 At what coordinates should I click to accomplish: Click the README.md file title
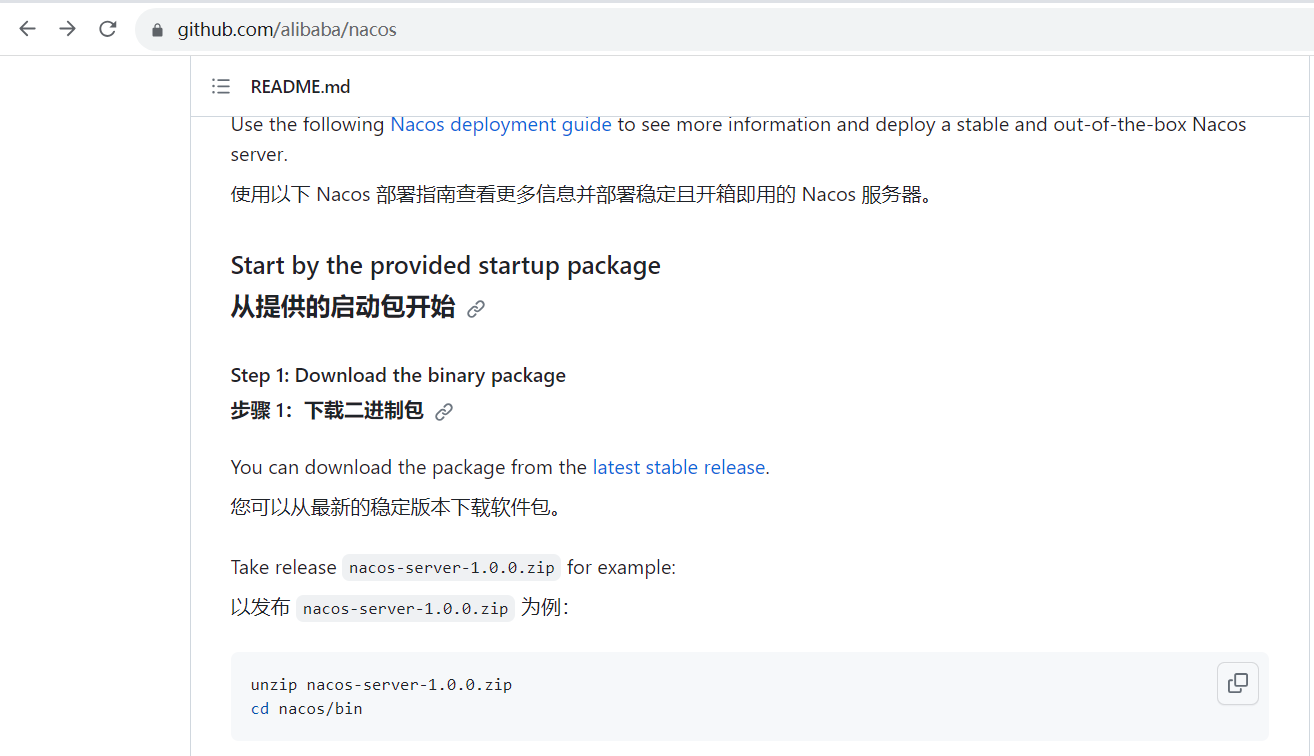(x=300, y=87)
